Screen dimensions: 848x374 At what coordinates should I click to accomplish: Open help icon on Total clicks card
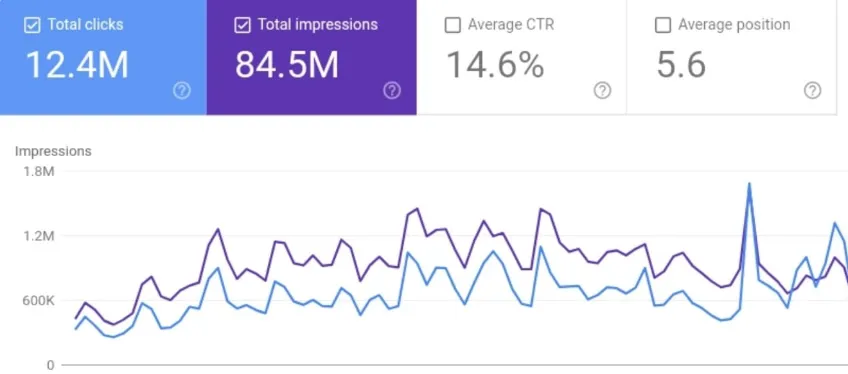click(x=182, y=91)
